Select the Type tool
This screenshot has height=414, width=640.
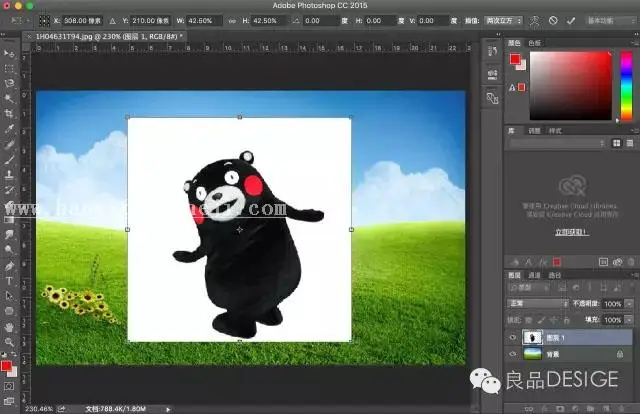(9, 280)
